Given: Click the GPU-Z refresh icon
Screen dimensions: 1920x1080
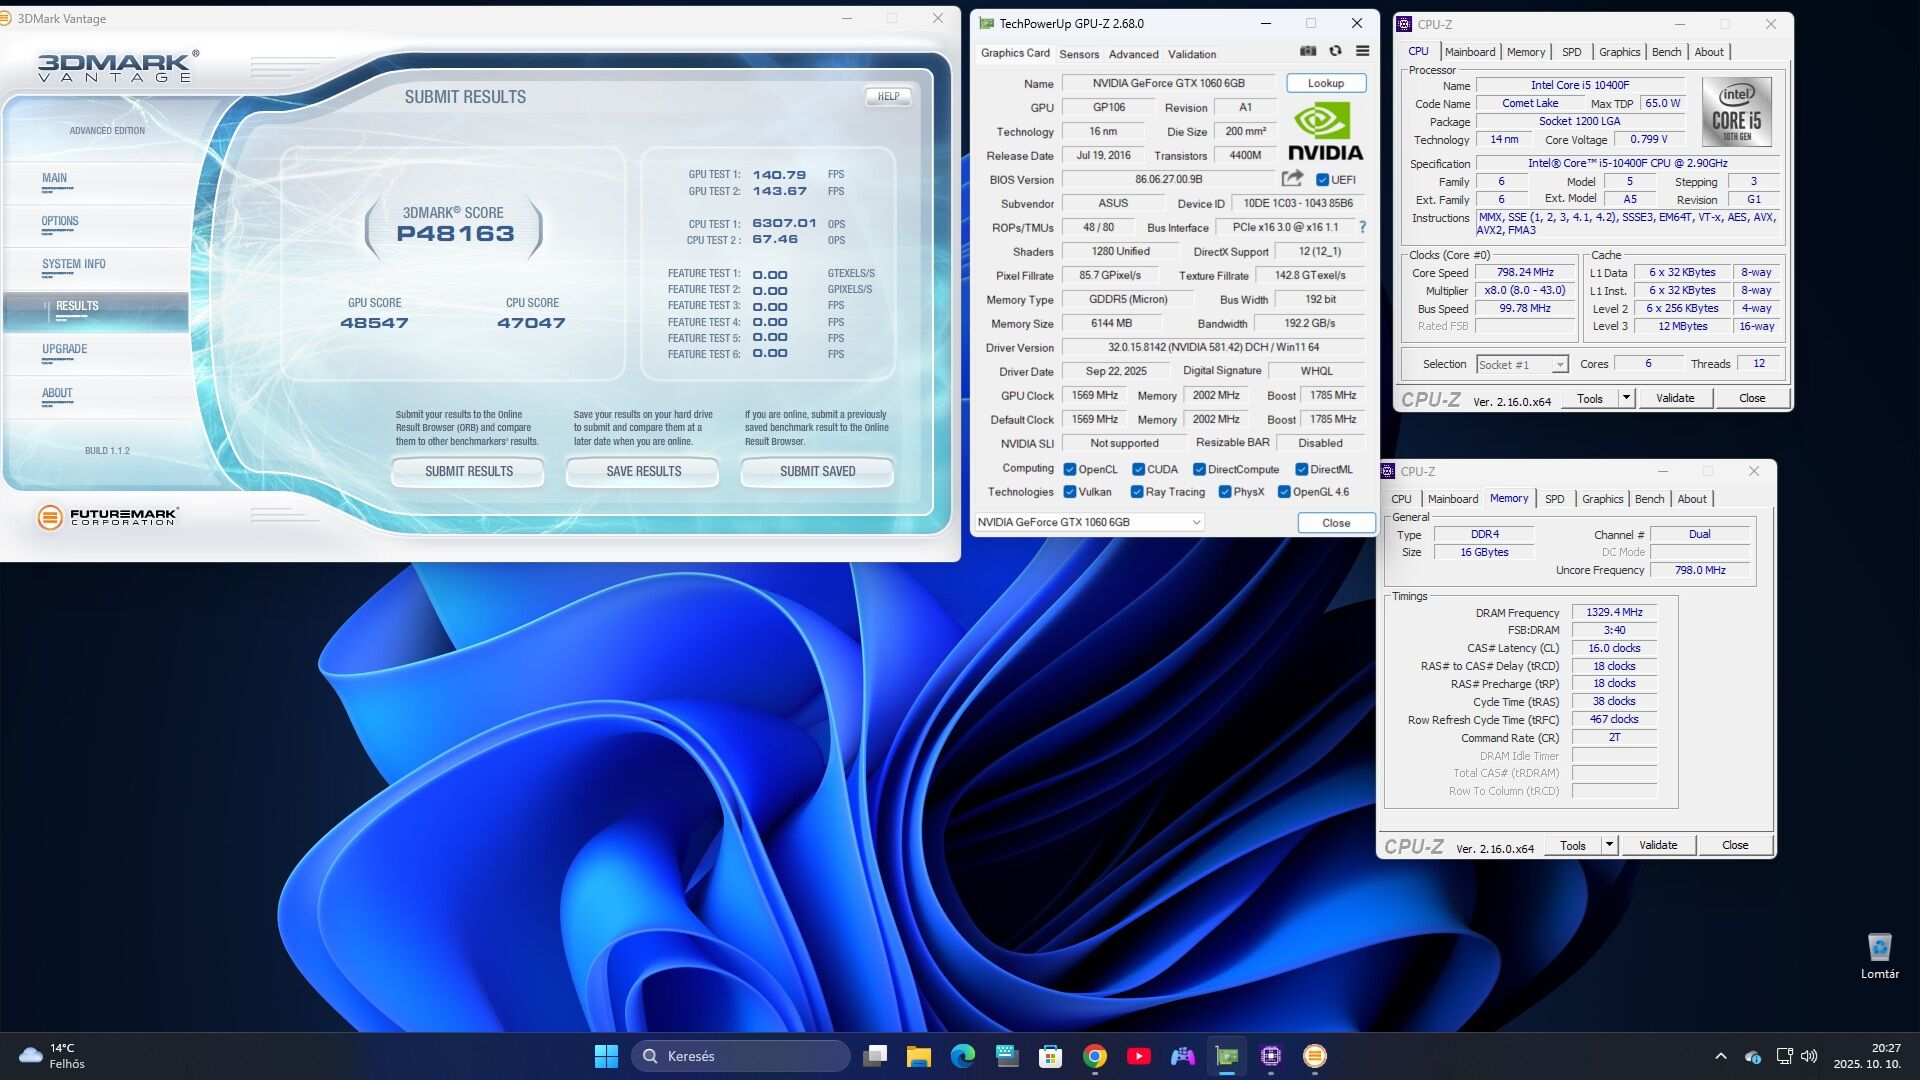Looking at the screenshot, I should point(1335,51).
